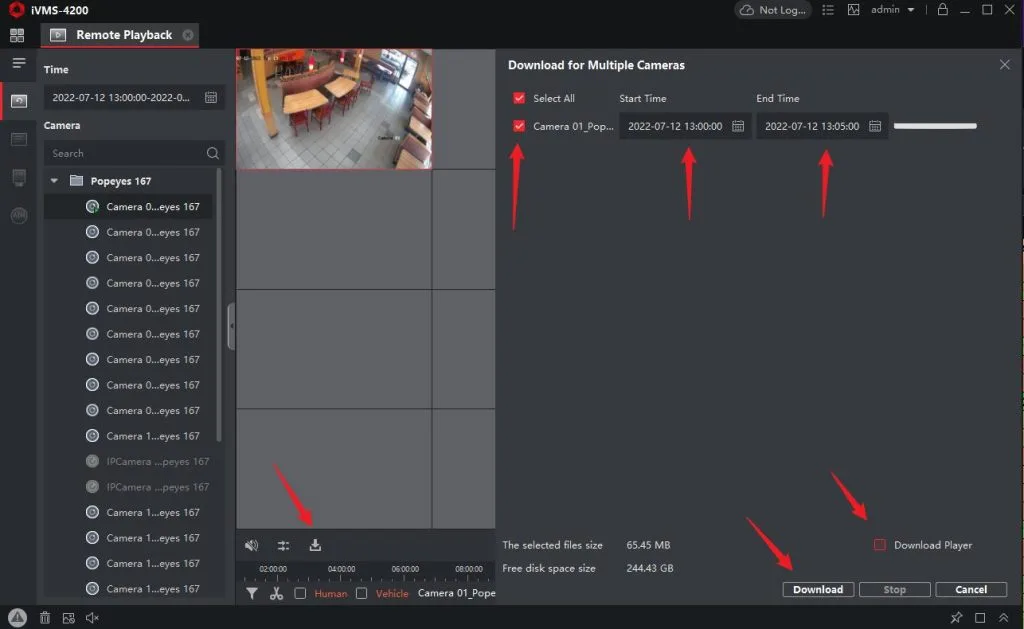
Task: Close the Download for Multiple Cameras dialog
Action: click(1004, 65)
